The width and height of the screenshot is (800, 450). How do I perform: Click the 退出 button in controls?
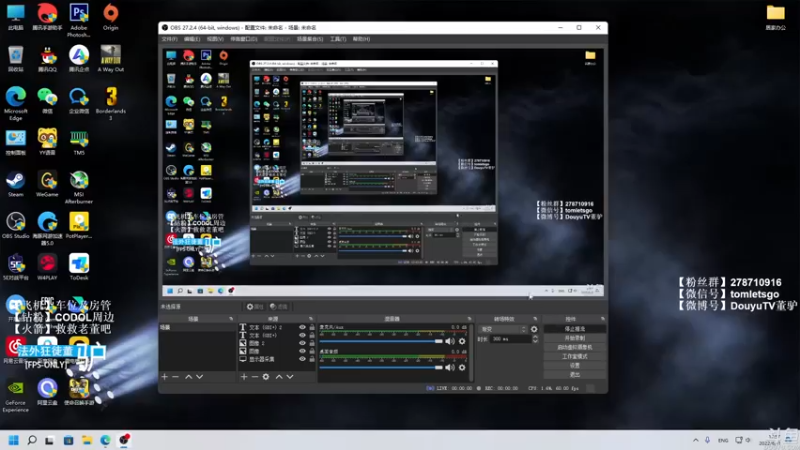point(574,374)
